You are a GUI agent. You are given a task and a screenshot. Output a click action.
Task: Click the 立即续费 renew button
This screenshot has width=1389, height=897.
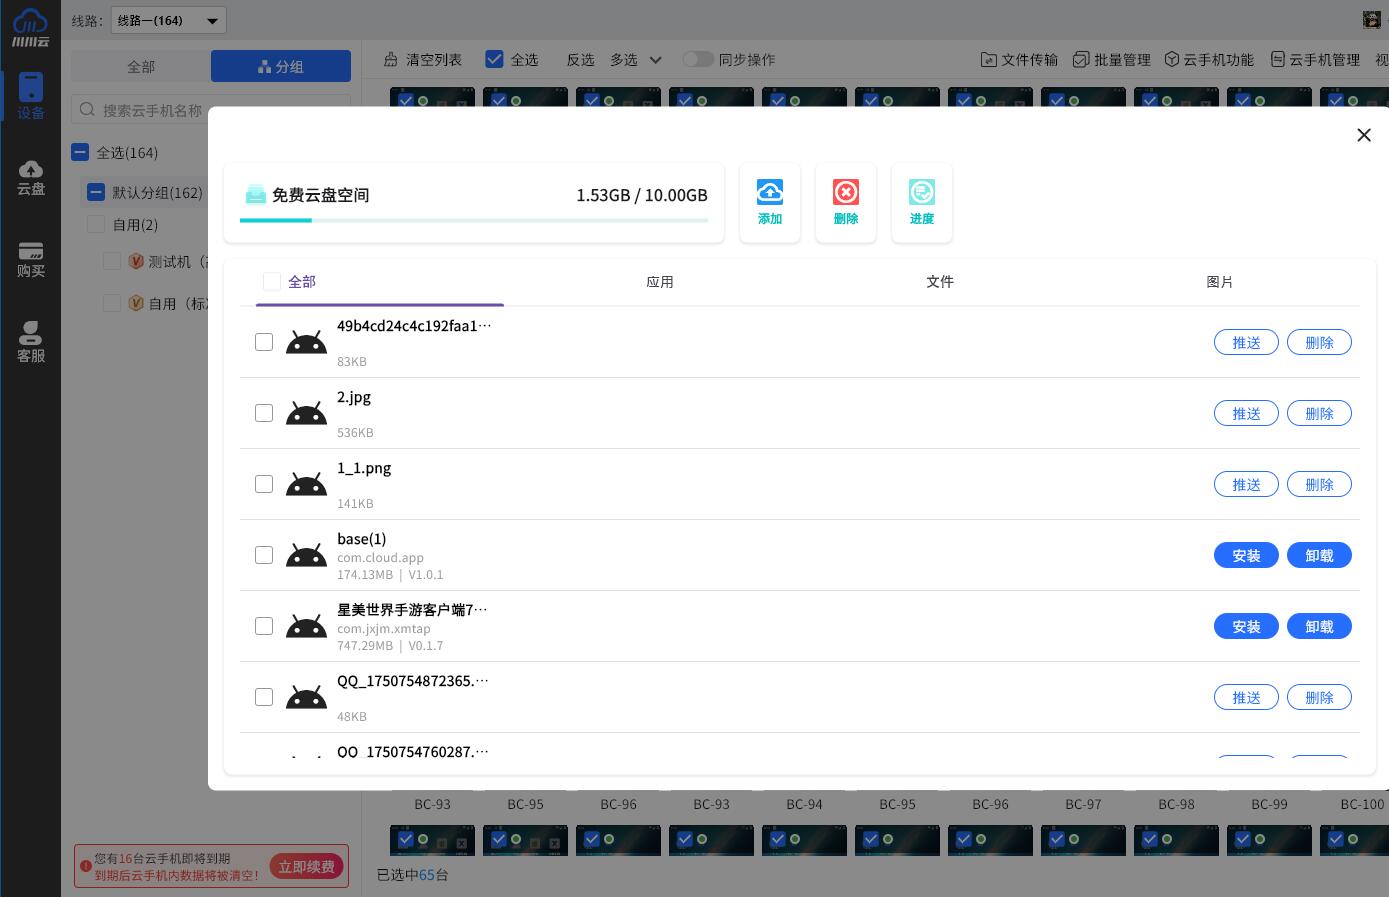point(306,866)
